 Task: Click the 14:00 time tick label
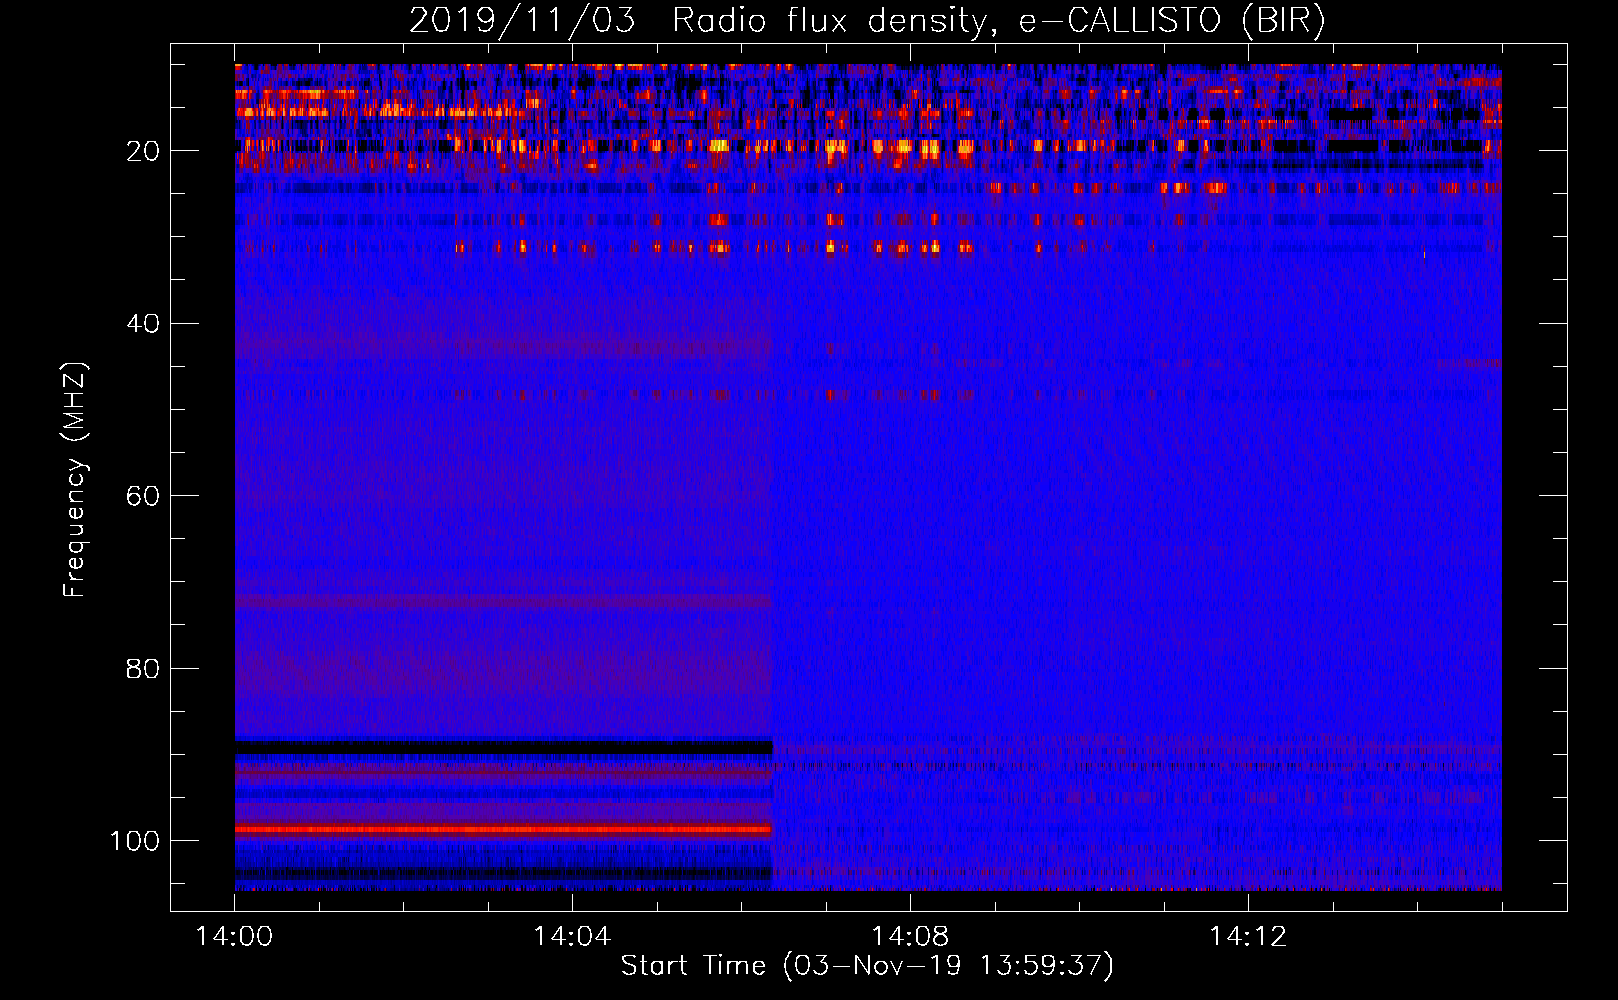tap(235, 936)
